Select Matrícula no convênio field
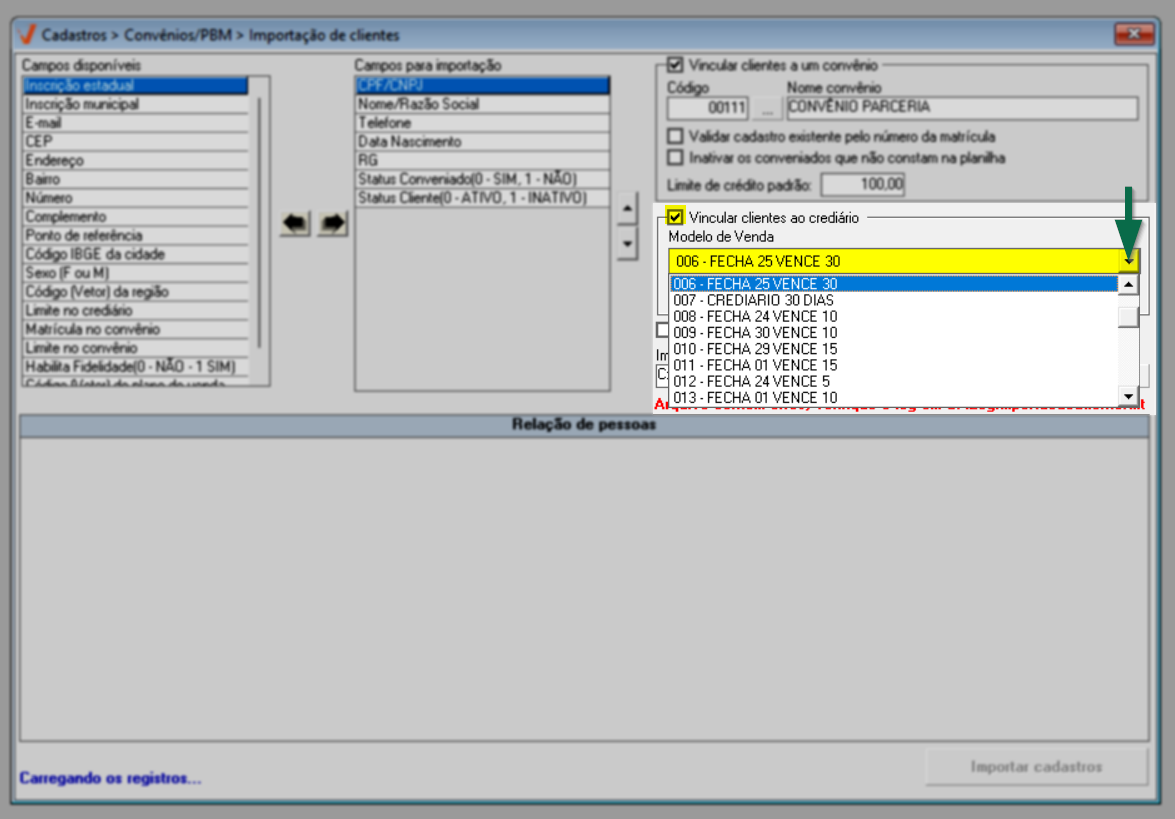Screen dimensions: 1175x819 coord(135,329)
